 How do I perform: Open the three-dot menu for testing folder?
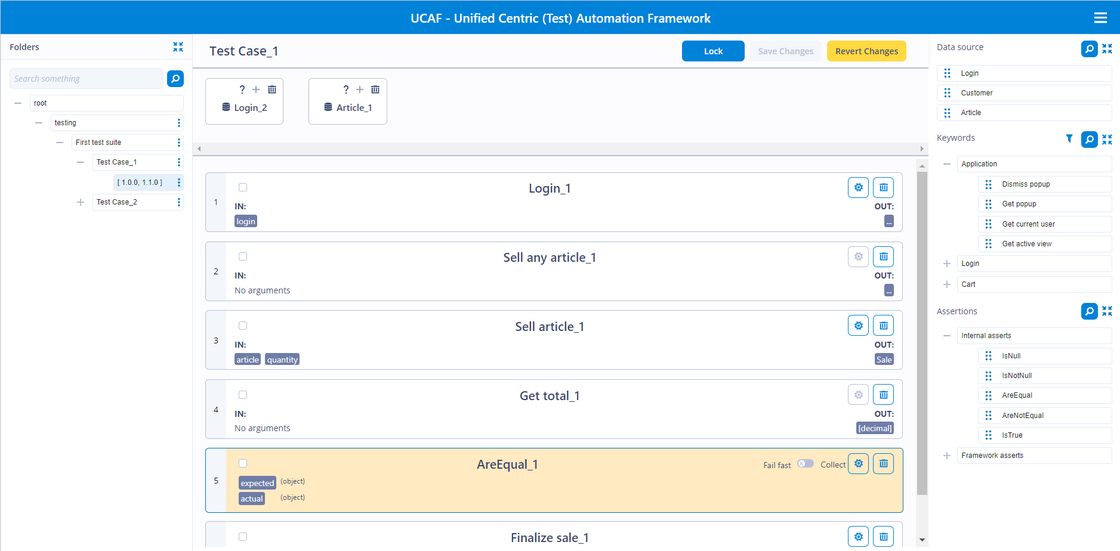(179, 123)
